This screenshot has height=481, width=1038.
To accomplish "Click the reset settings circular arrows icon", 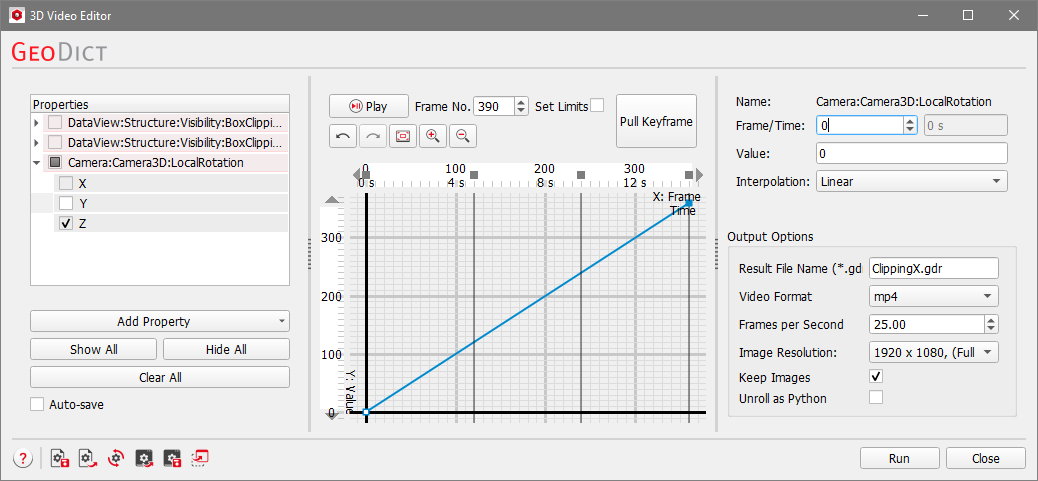I will tap(116, 458).
